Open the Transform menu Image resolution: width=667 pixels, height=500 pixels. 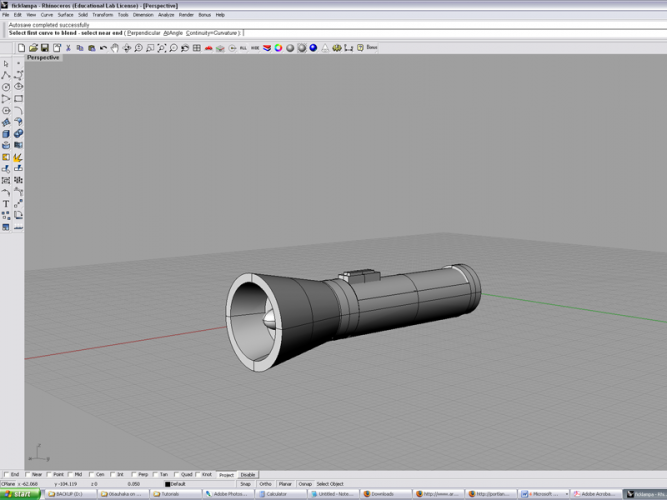(103, 15)
